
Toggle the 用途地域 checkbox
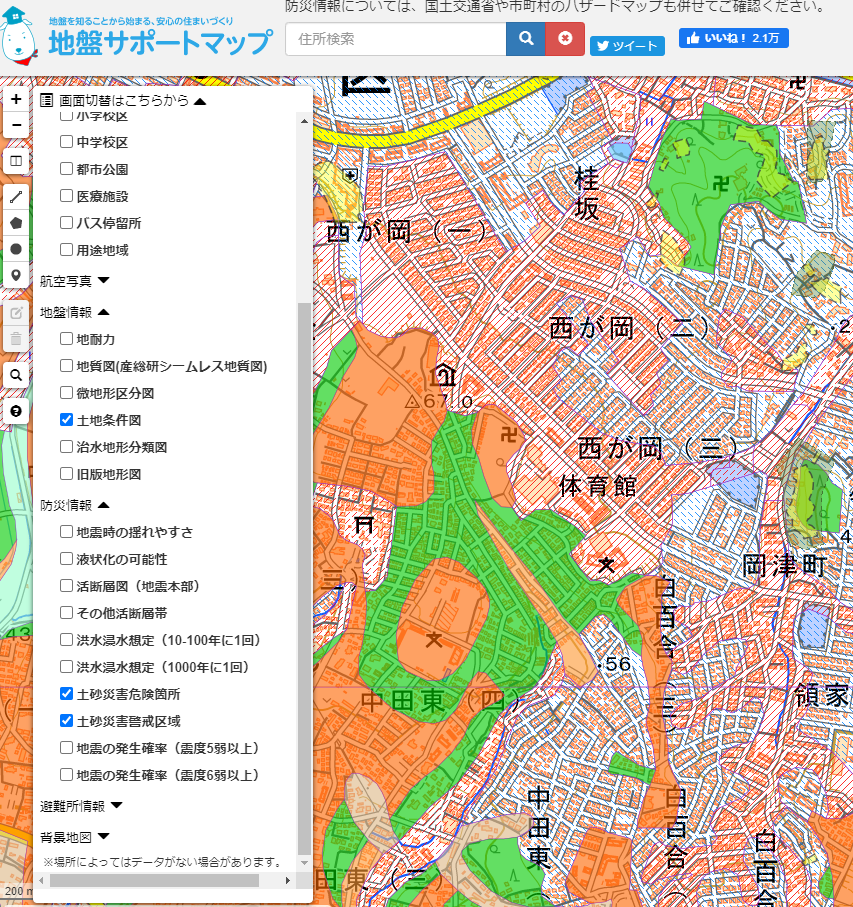coord(67,250)
